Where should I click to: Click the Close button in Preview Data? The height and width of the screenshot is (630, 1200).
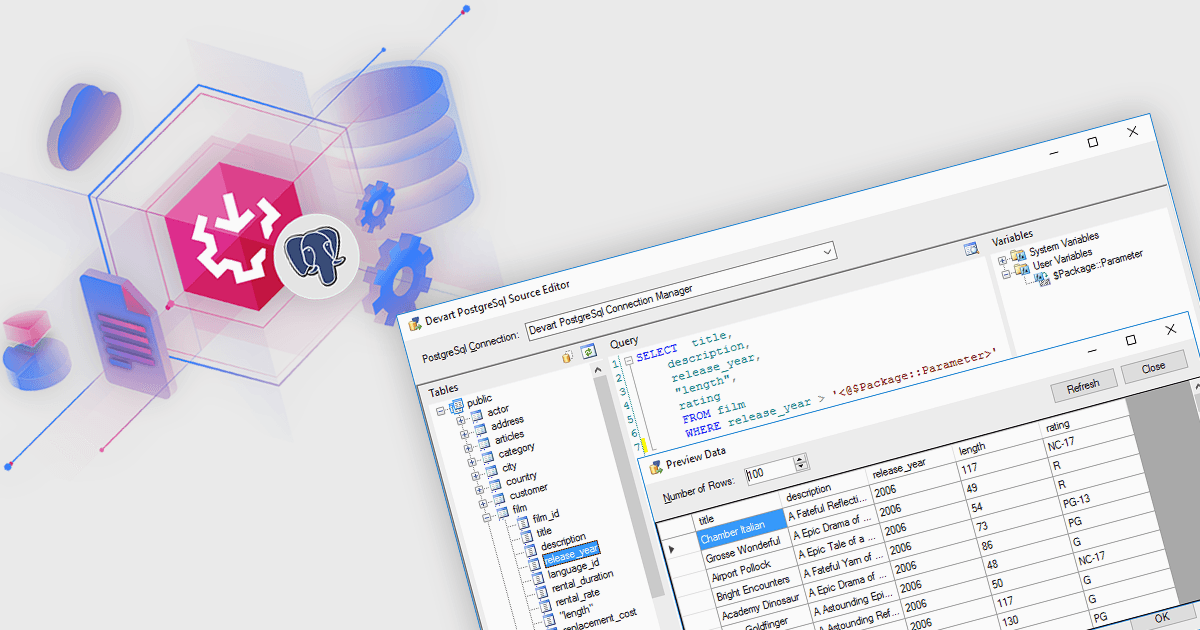(x=1154, y=367)
